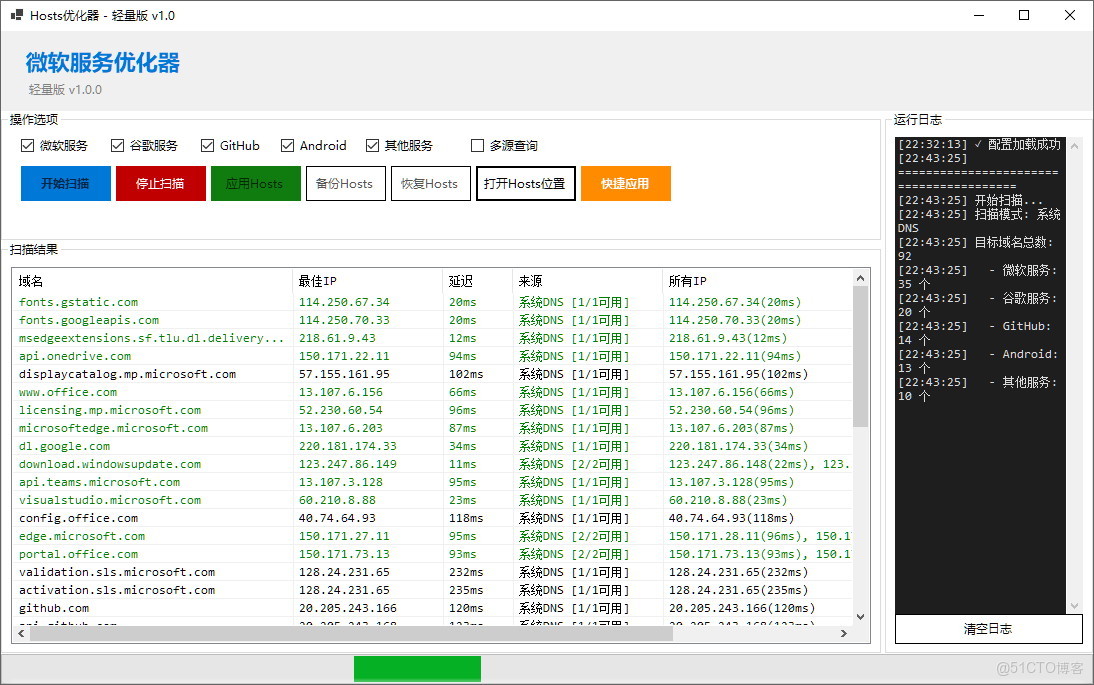The height and width of the screenshot is (685, 1094).
Task: Open the hosts file location with 打开Hosts位置
Action: (525, 183)
